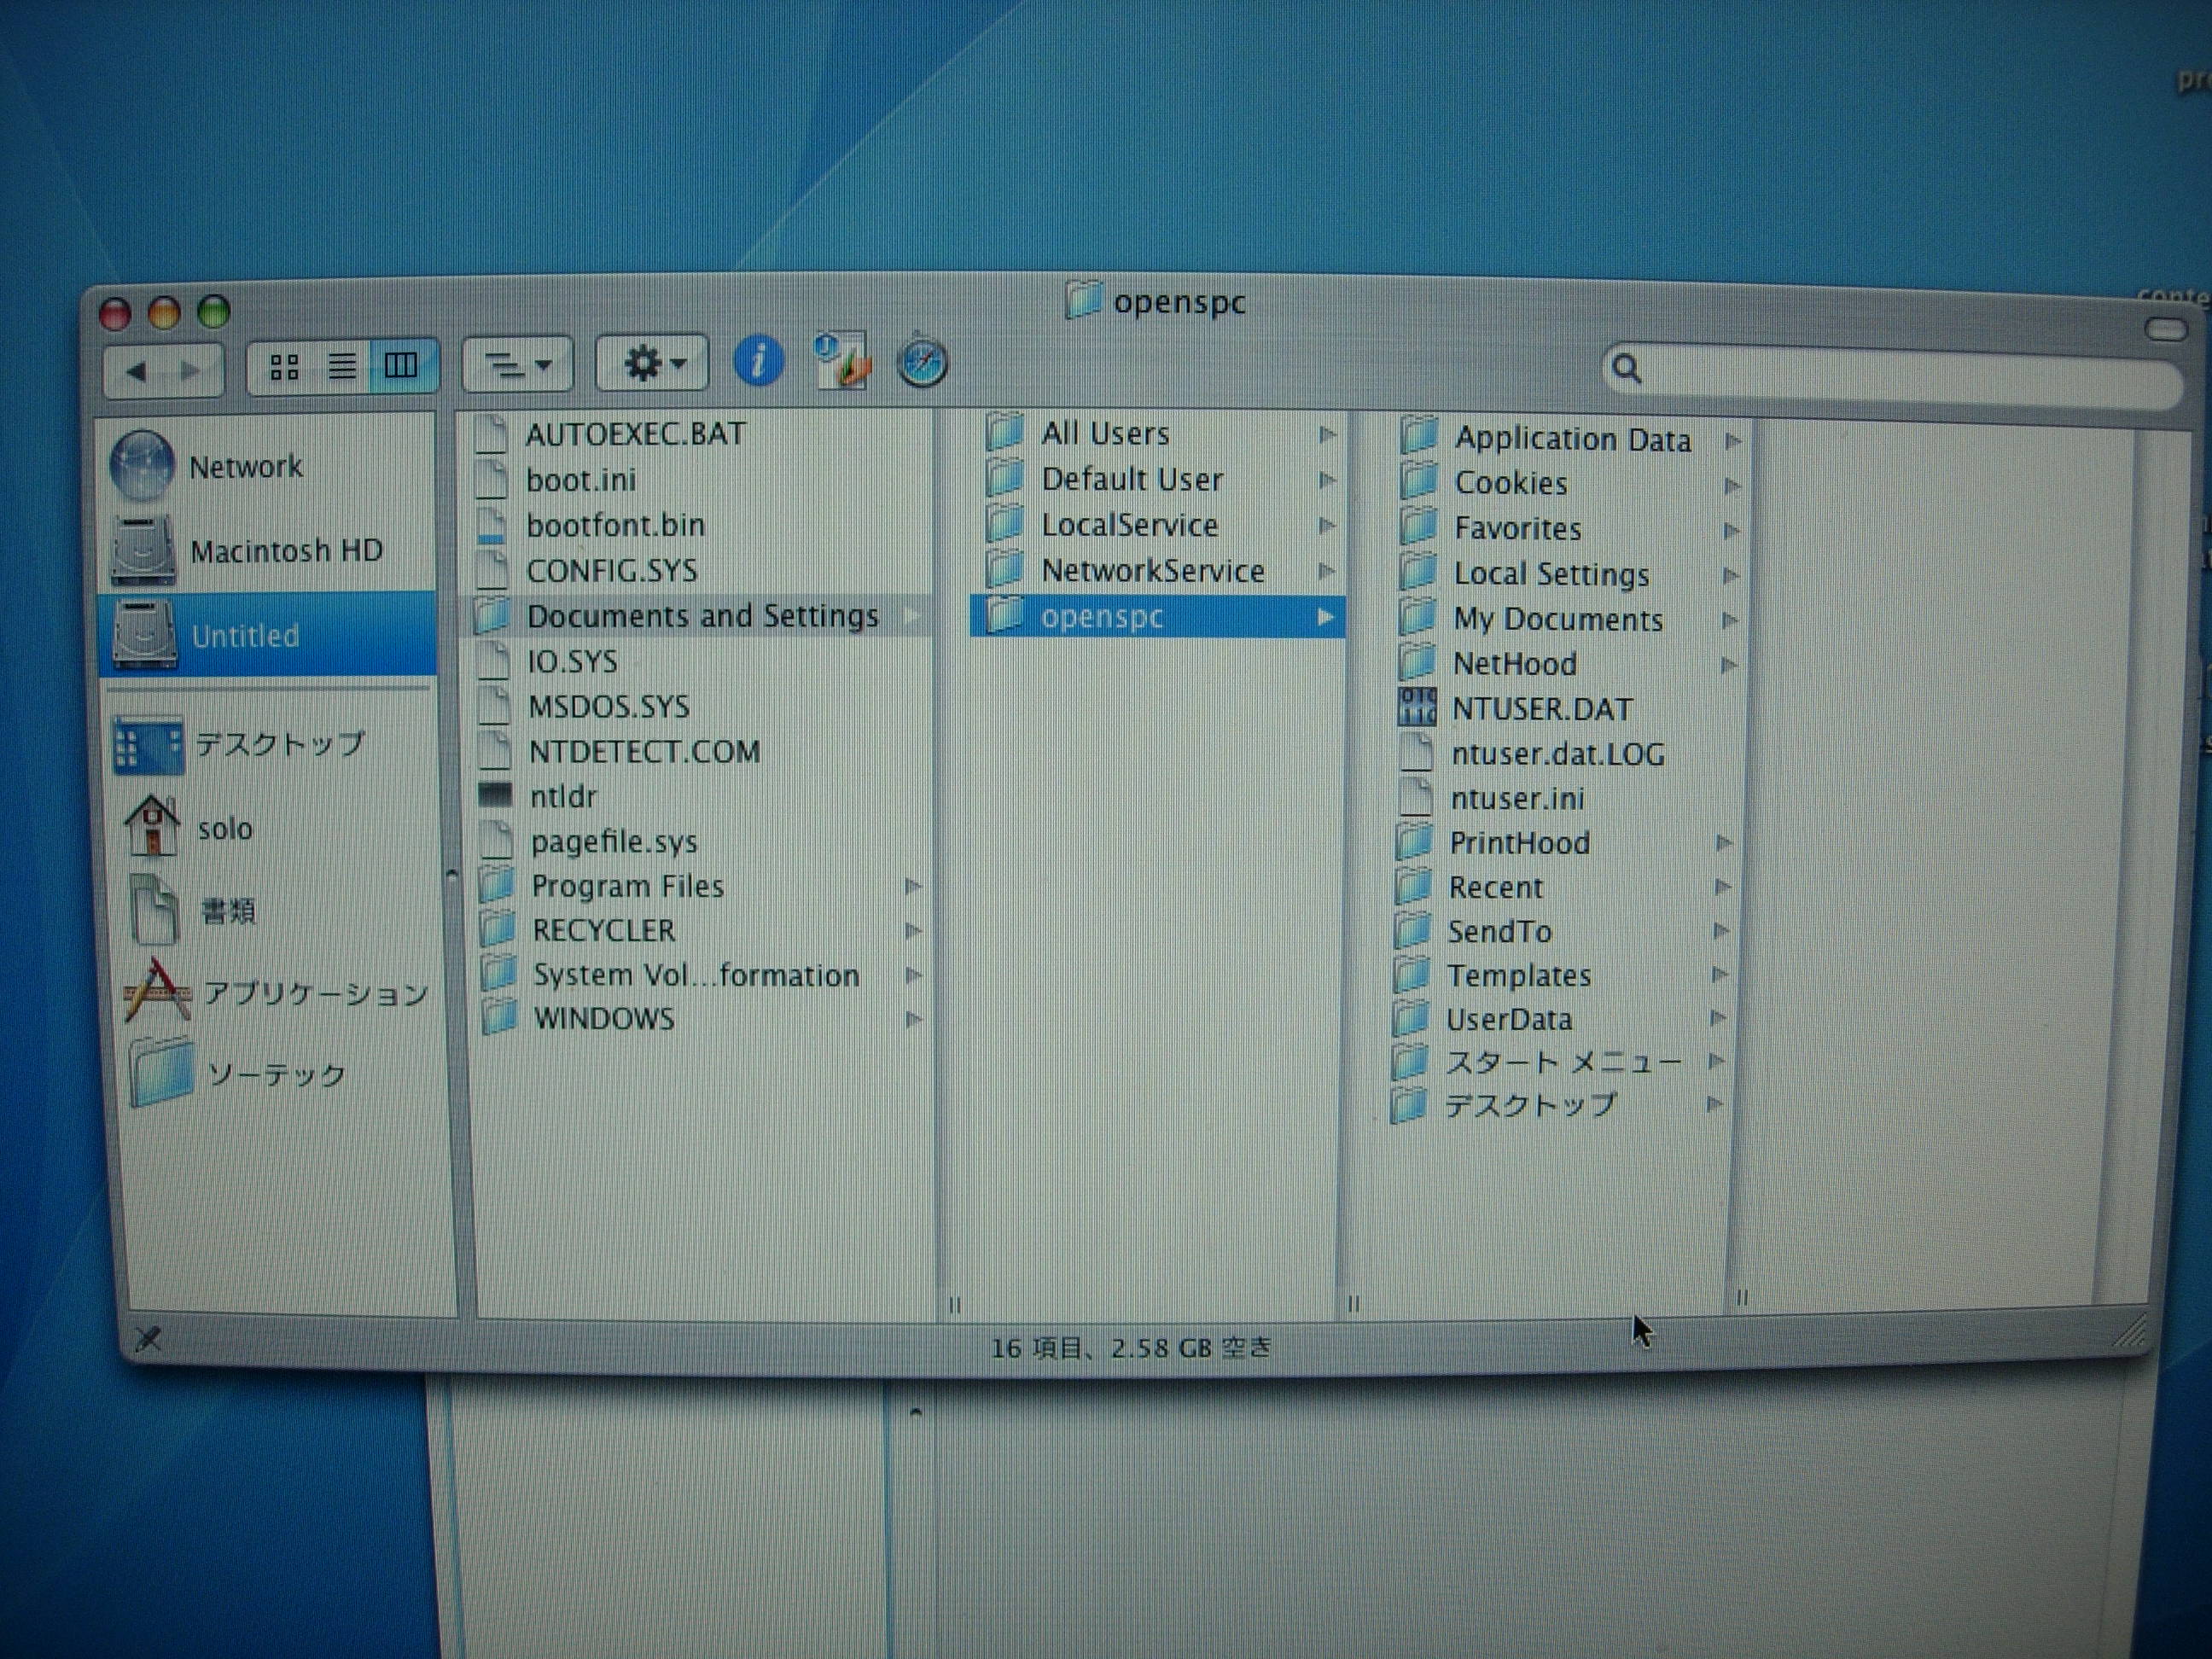Click the yellow minimize window button

(x=165, y=312)
